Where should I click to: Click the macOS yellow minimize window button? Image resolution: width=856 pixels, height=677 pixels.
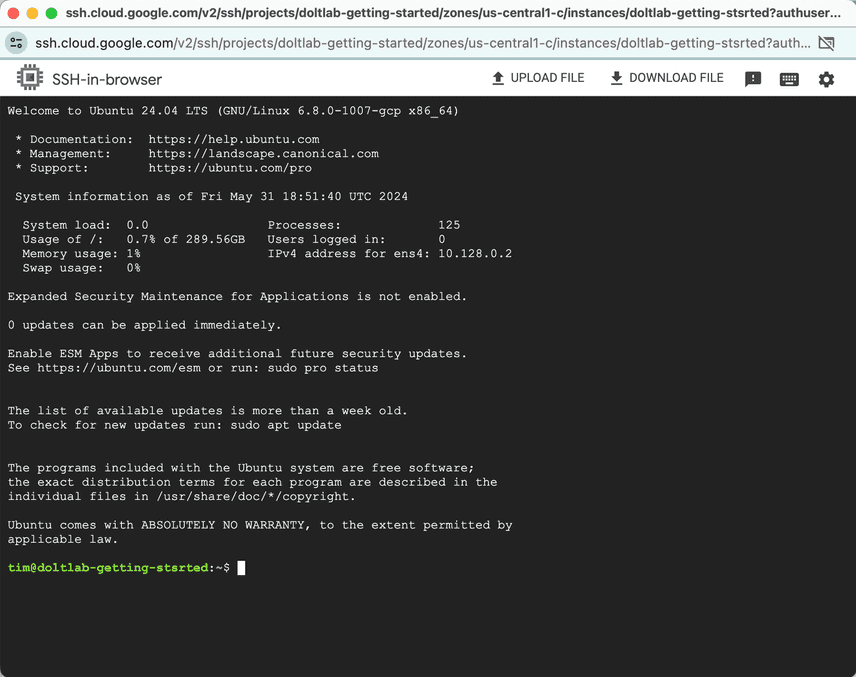coord(32,13)
